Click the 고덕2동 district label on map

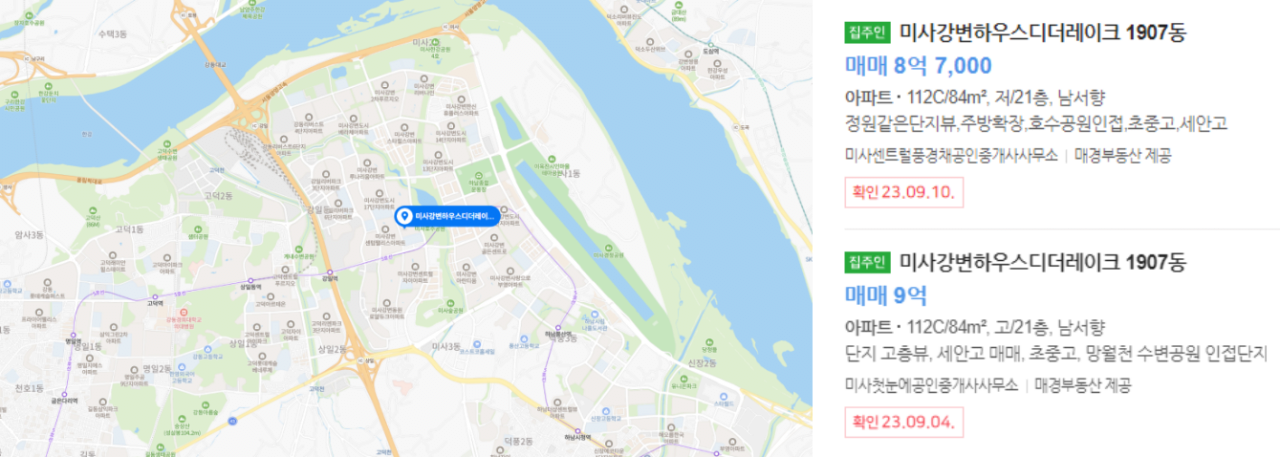218,196
